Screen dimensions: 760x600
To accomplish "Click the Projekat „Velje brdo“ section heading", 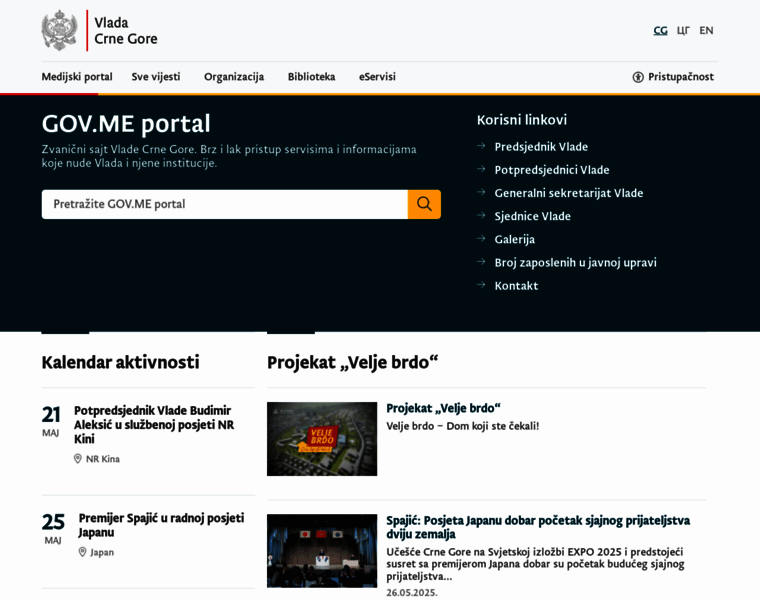I will [x=352, y=363].
